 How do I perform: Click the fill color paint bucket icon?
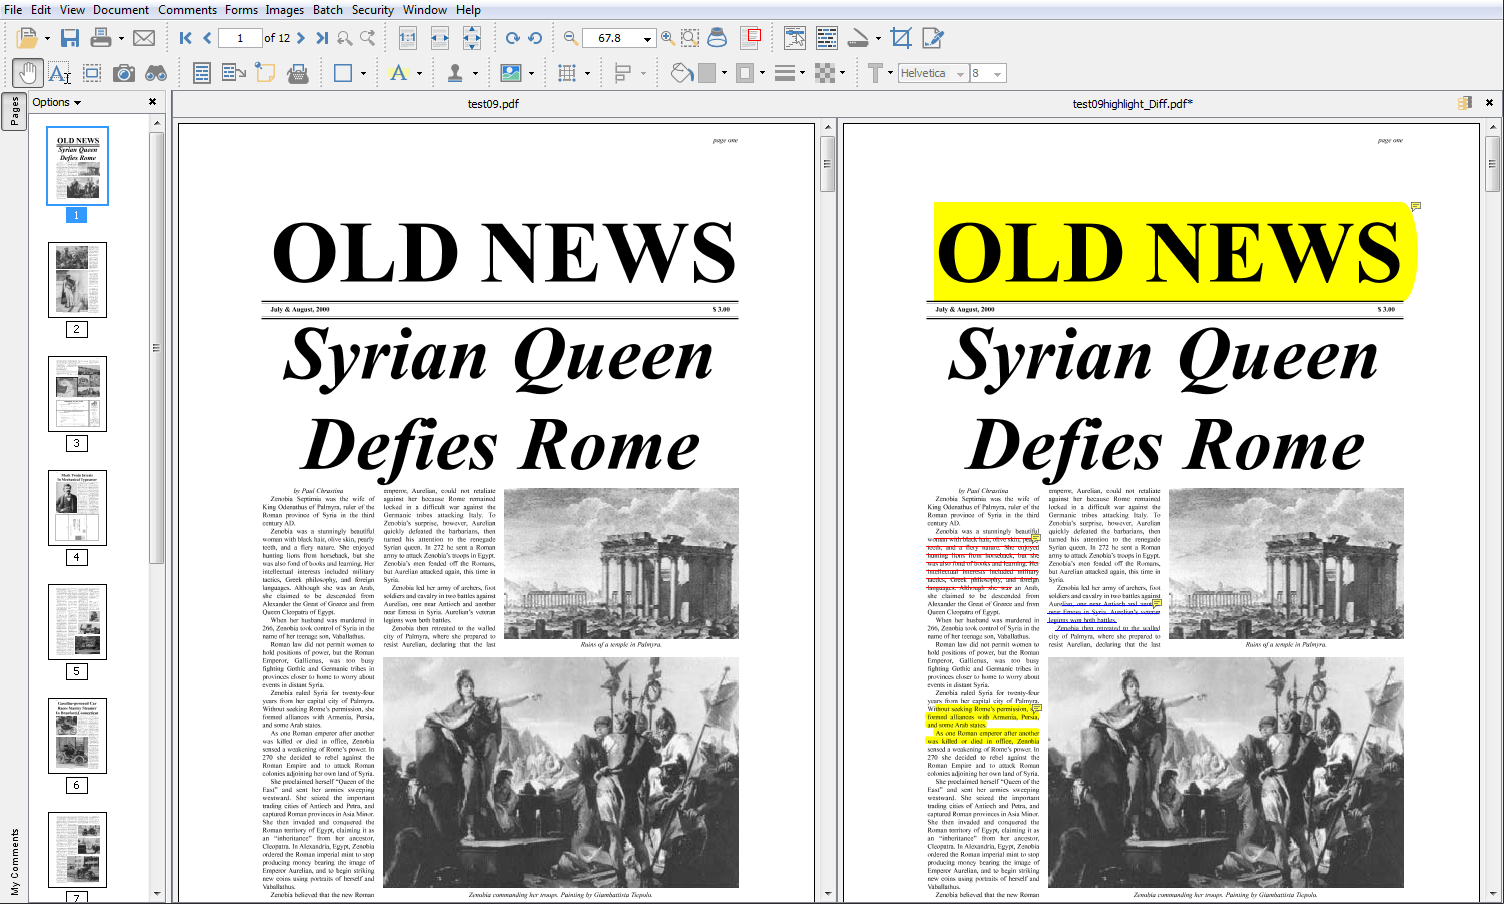point(682,73)
